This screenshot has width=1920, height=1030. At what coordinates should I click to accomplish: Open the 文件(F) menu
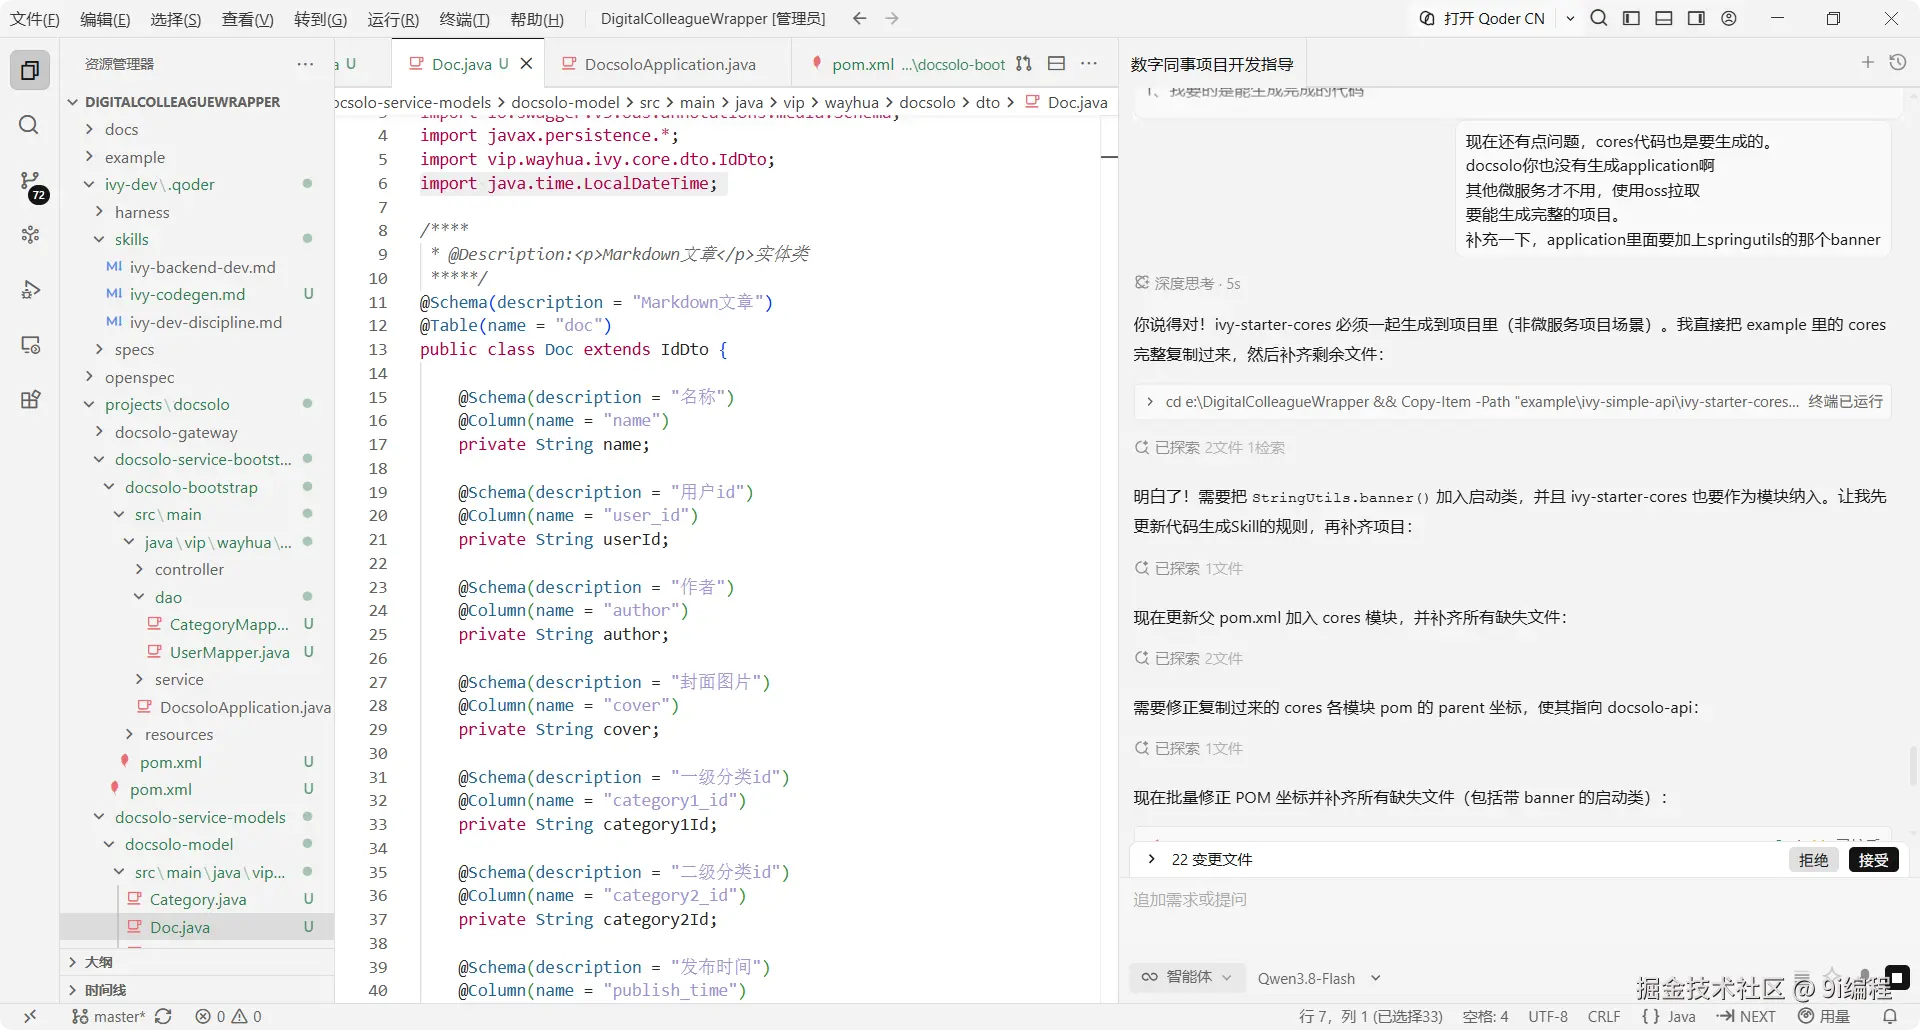[x=35, y=19]
